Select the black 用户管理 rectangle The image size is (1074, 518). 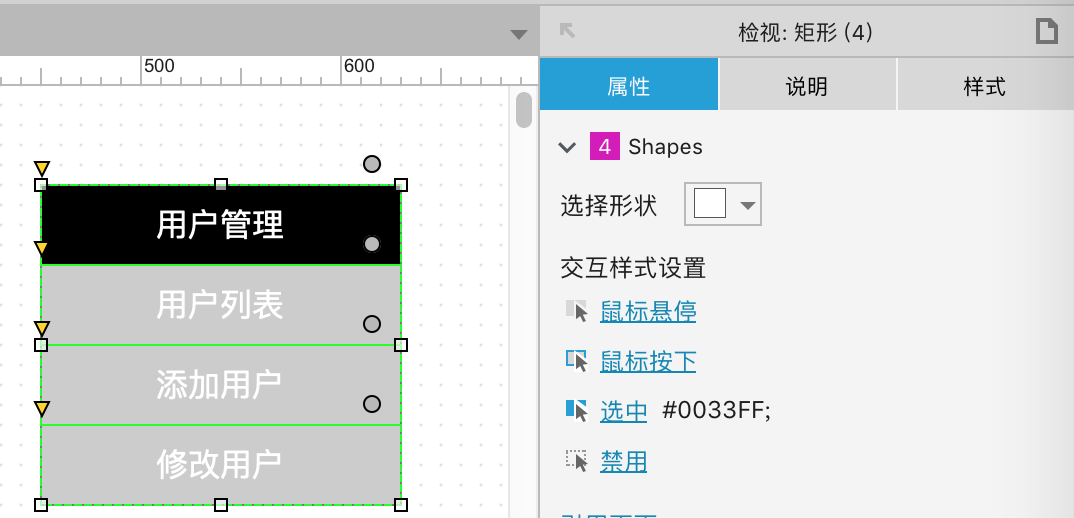point(221,225)
